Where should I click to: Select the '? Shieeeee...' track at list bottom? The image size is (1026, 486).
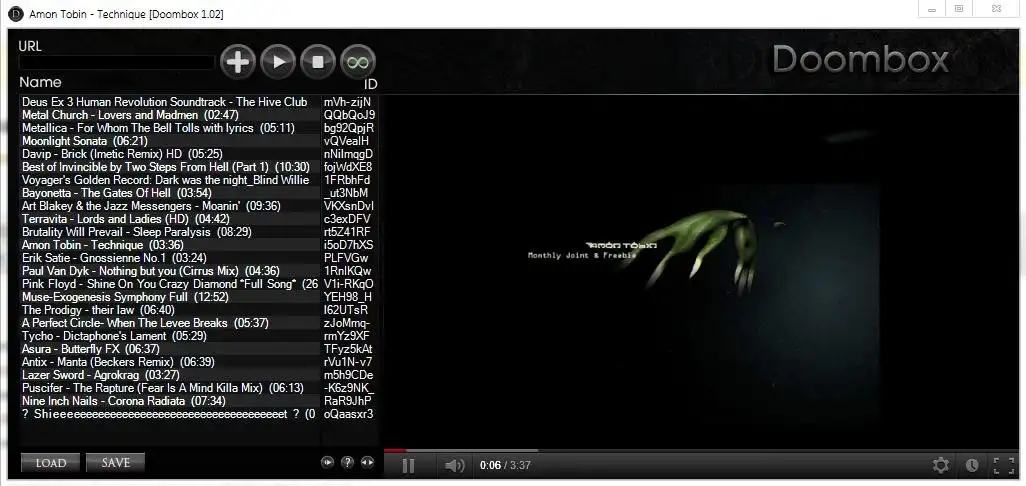pyautogui.click(x=169, y=414)
